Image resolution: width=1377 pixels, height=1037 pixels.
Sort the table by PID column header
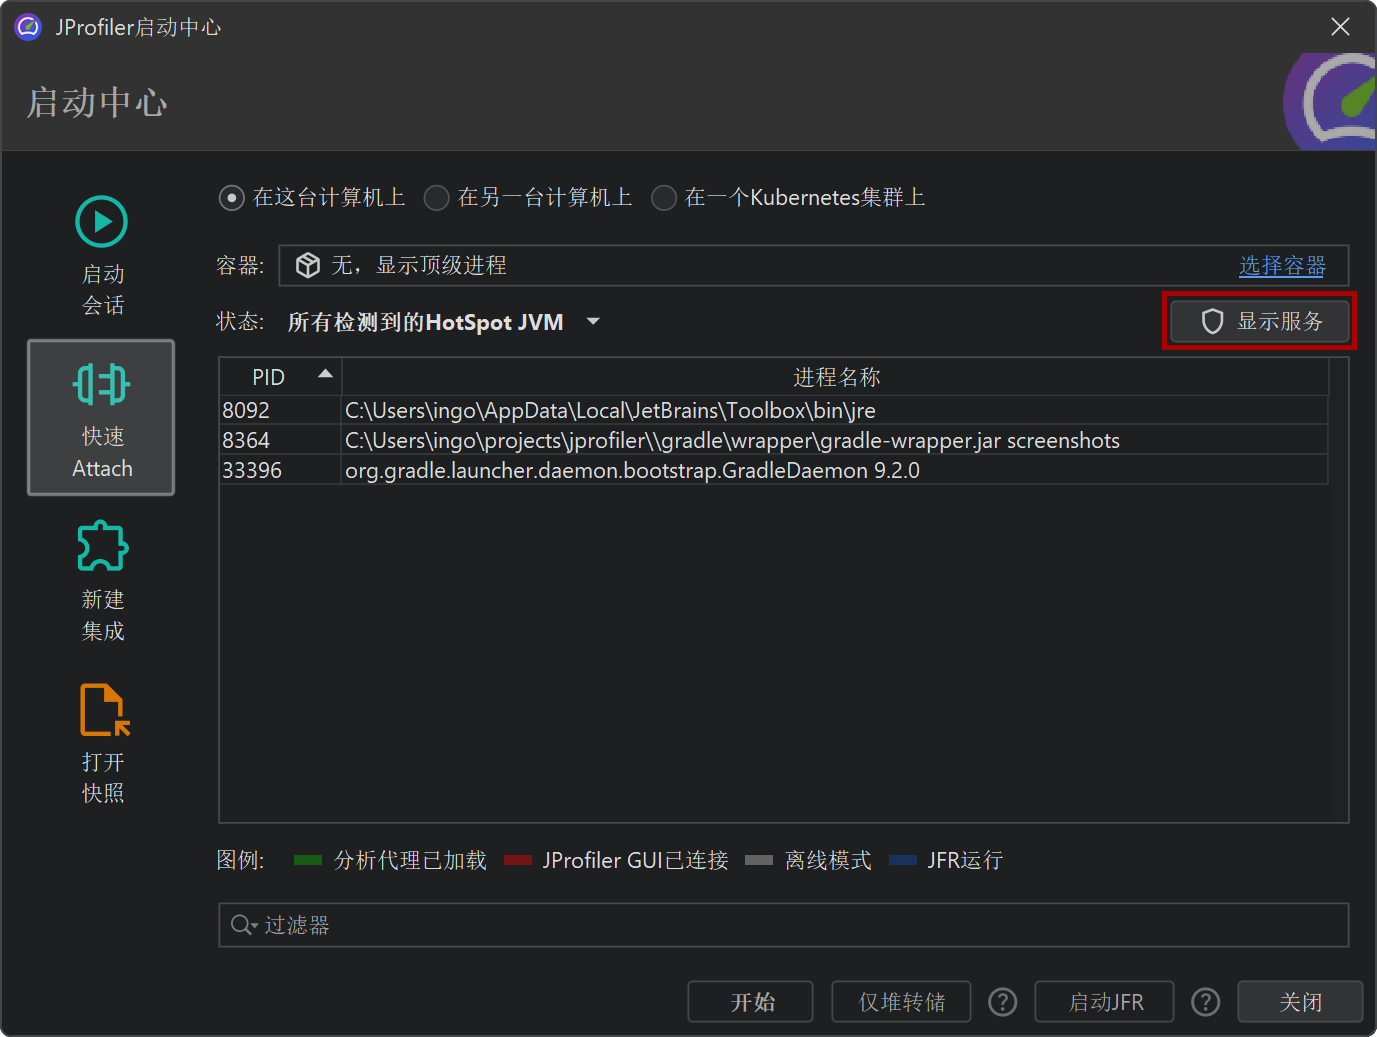[281, 377]
